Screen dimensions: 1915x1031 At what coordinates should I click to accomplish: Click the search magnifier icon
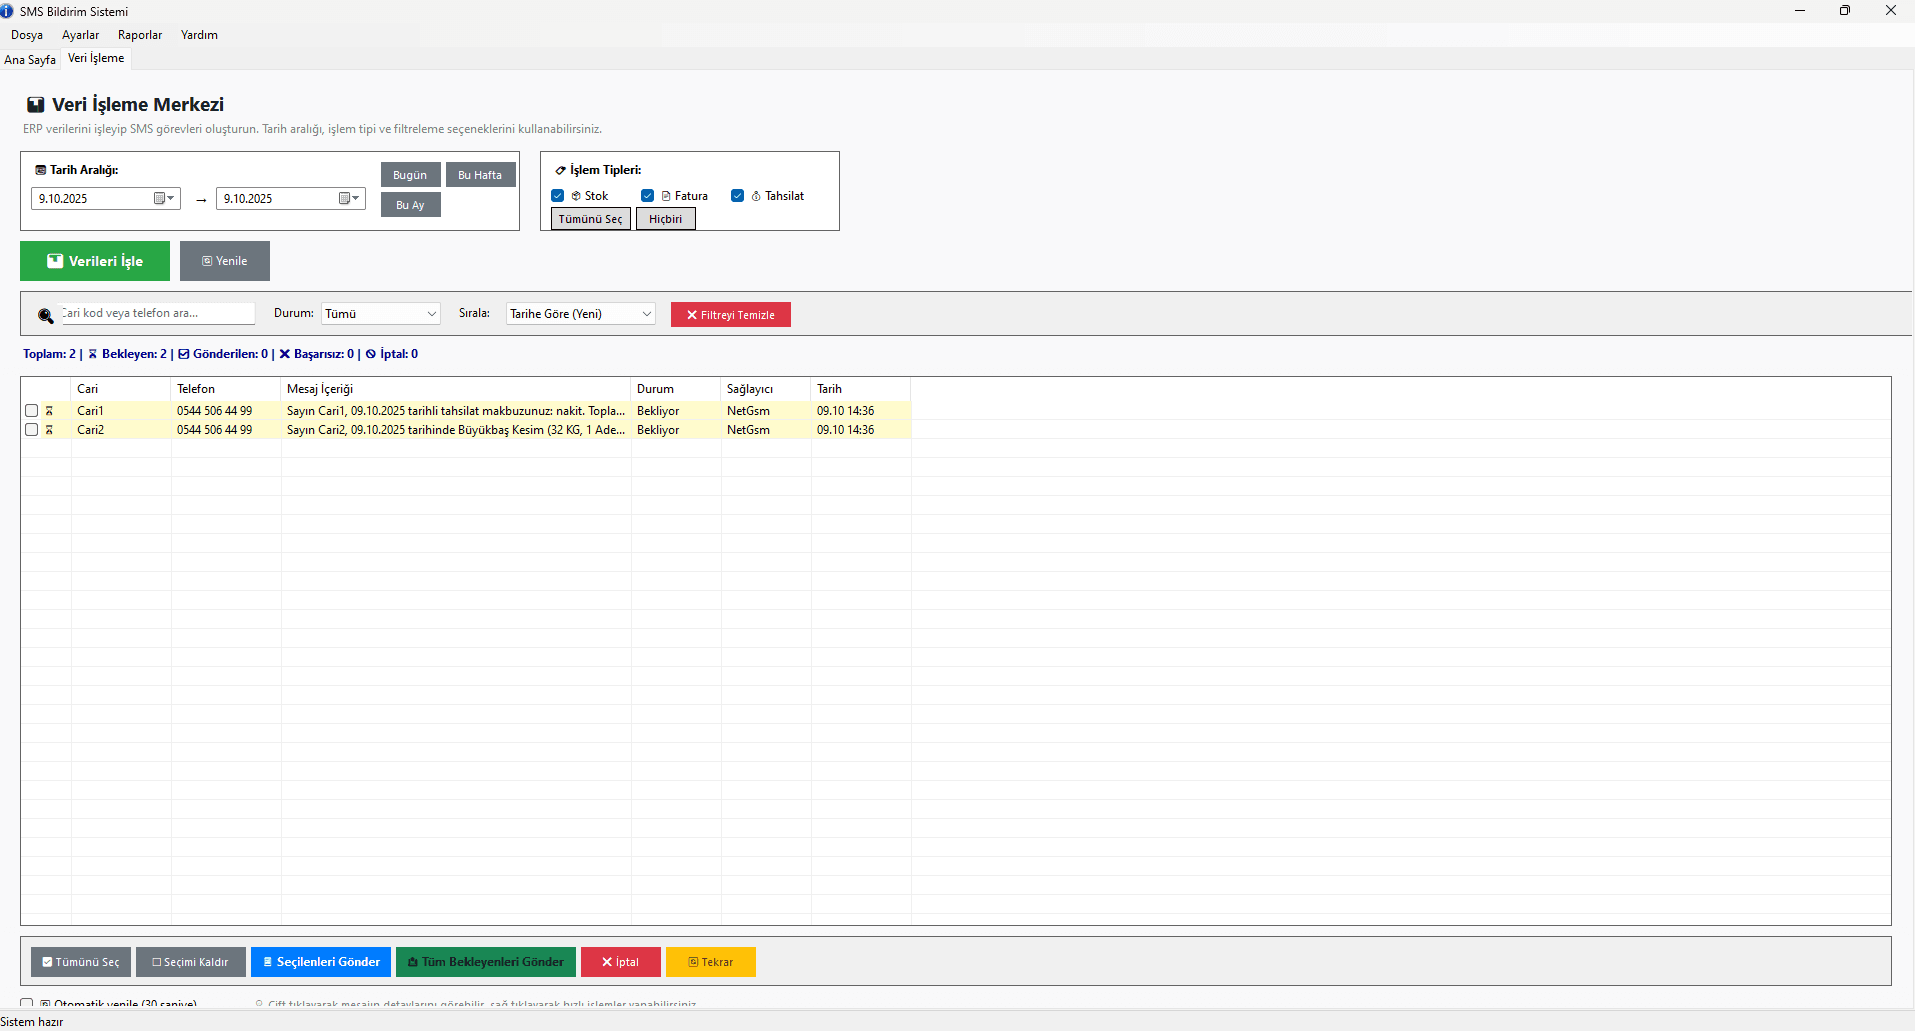(x=45, y=316)
